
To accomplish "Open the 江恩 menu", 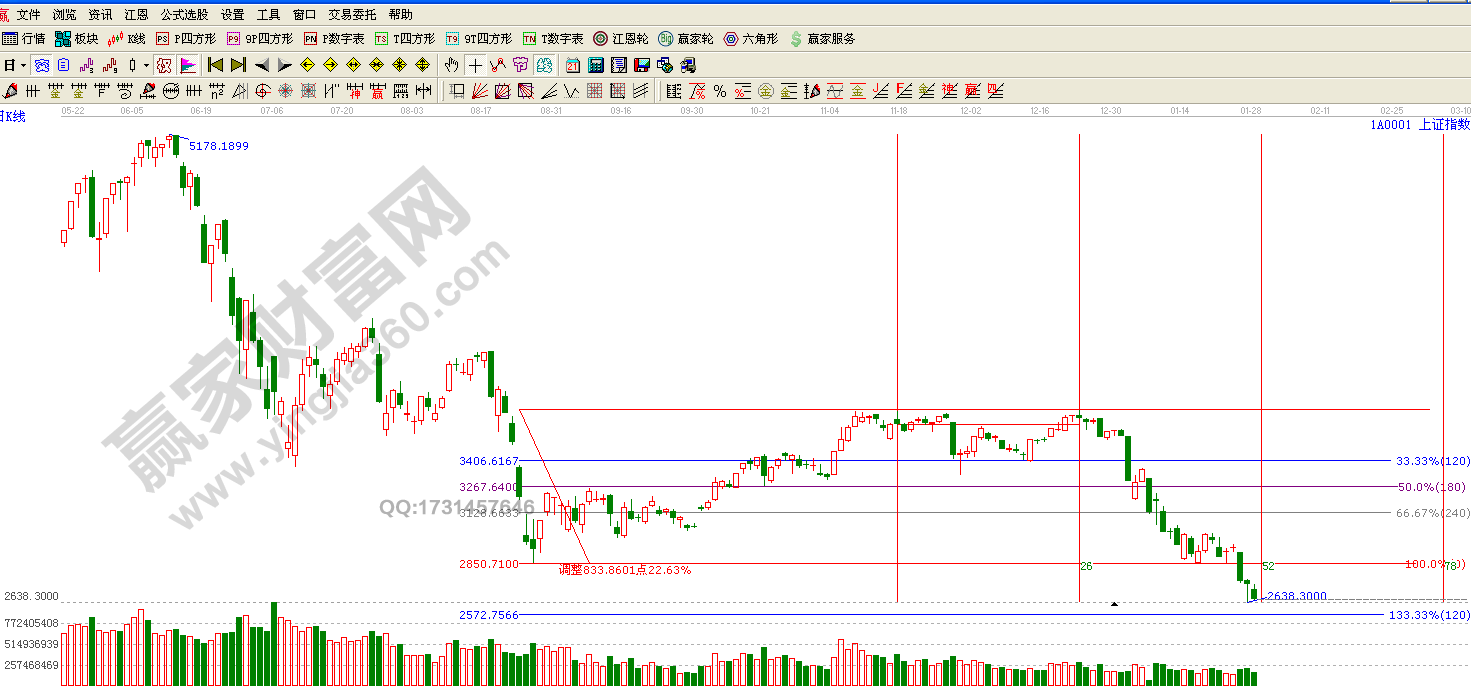I will click(136, 15).
